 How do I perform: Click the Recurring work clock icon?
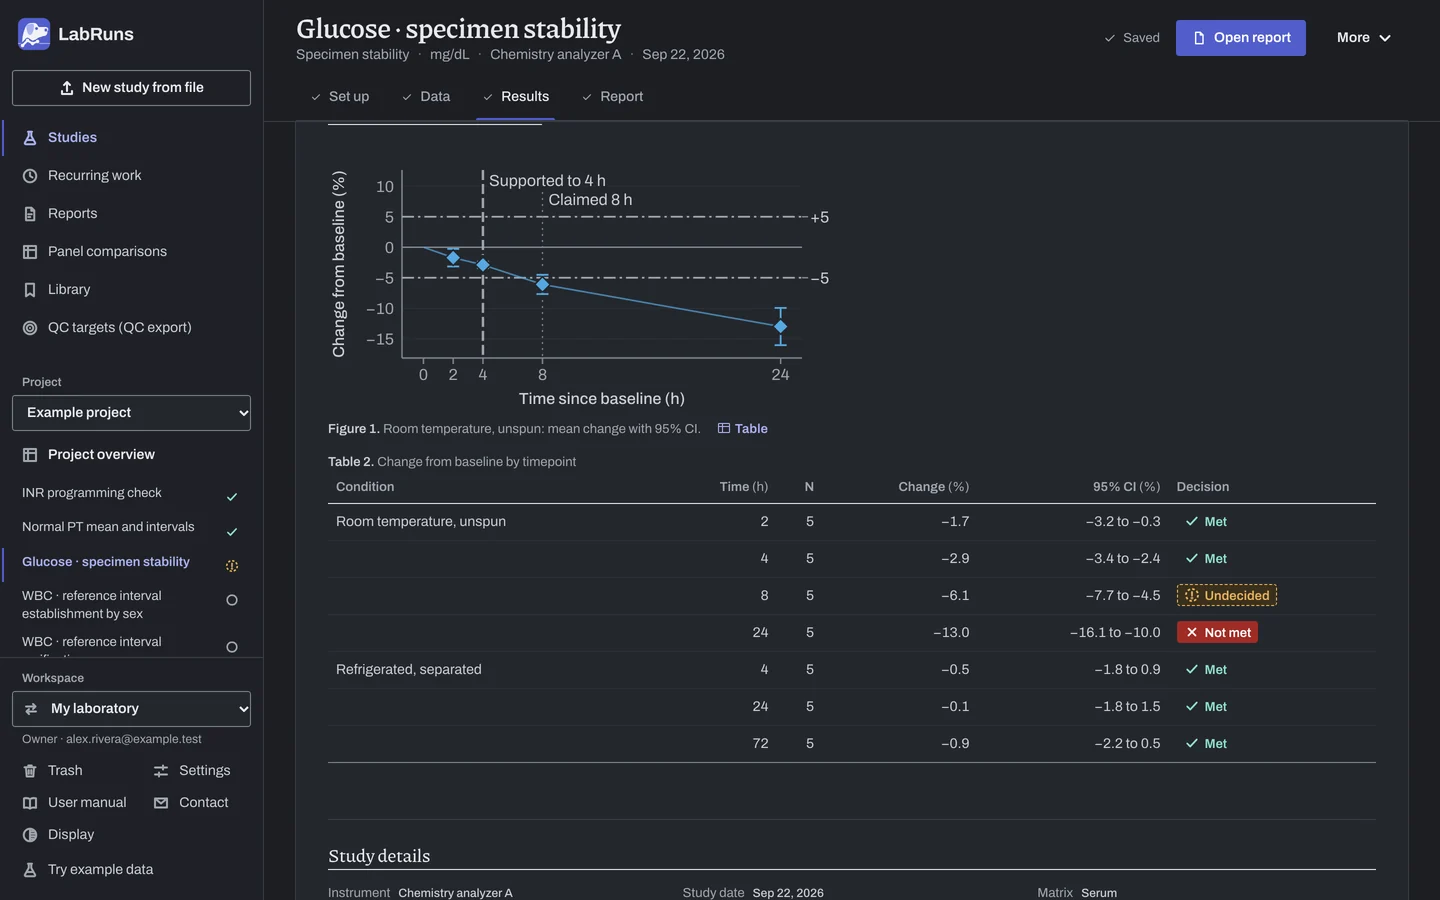tap(30, 176)
